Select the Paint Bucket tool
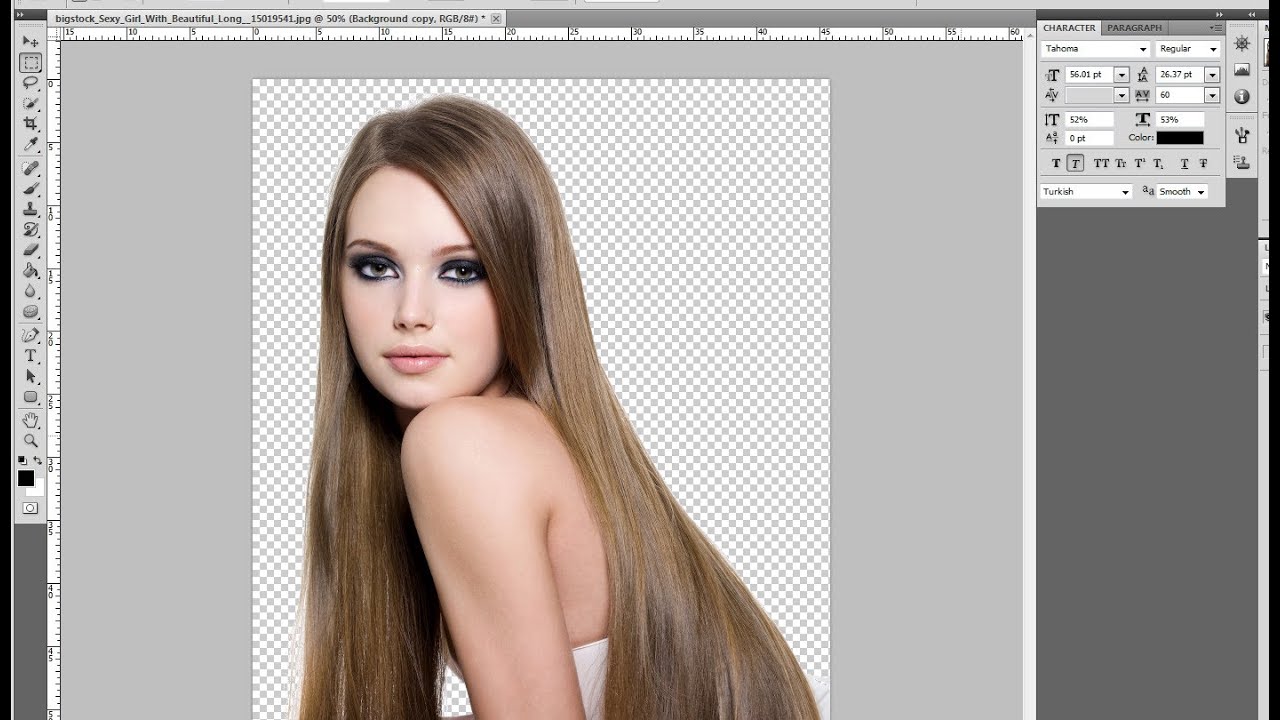Screen dimensions: 1280x720 coord(30,270)
